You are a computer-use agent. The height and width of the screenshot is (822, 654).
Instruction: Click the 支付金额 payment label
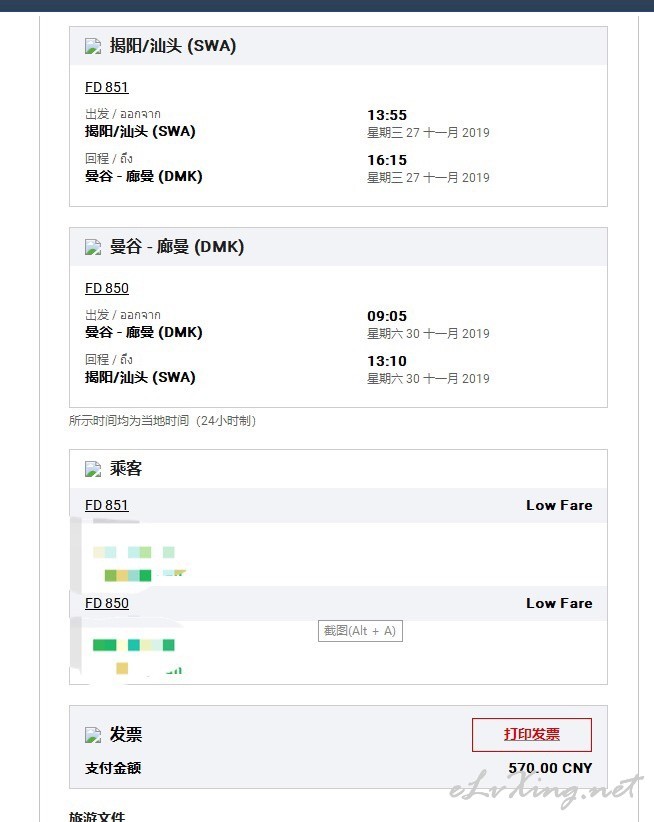[x=113, y=768]
